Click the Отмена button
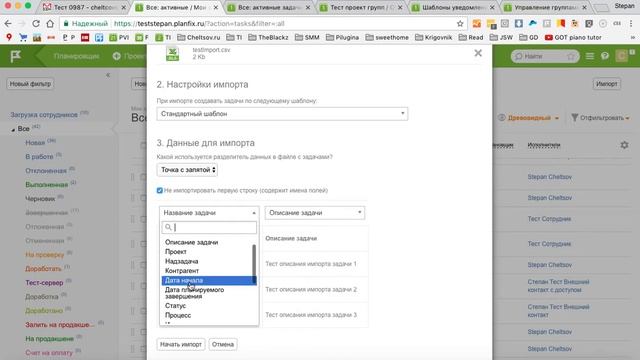Image resolution: width=640 pixels, height=360 pixels. click(223, 344)
